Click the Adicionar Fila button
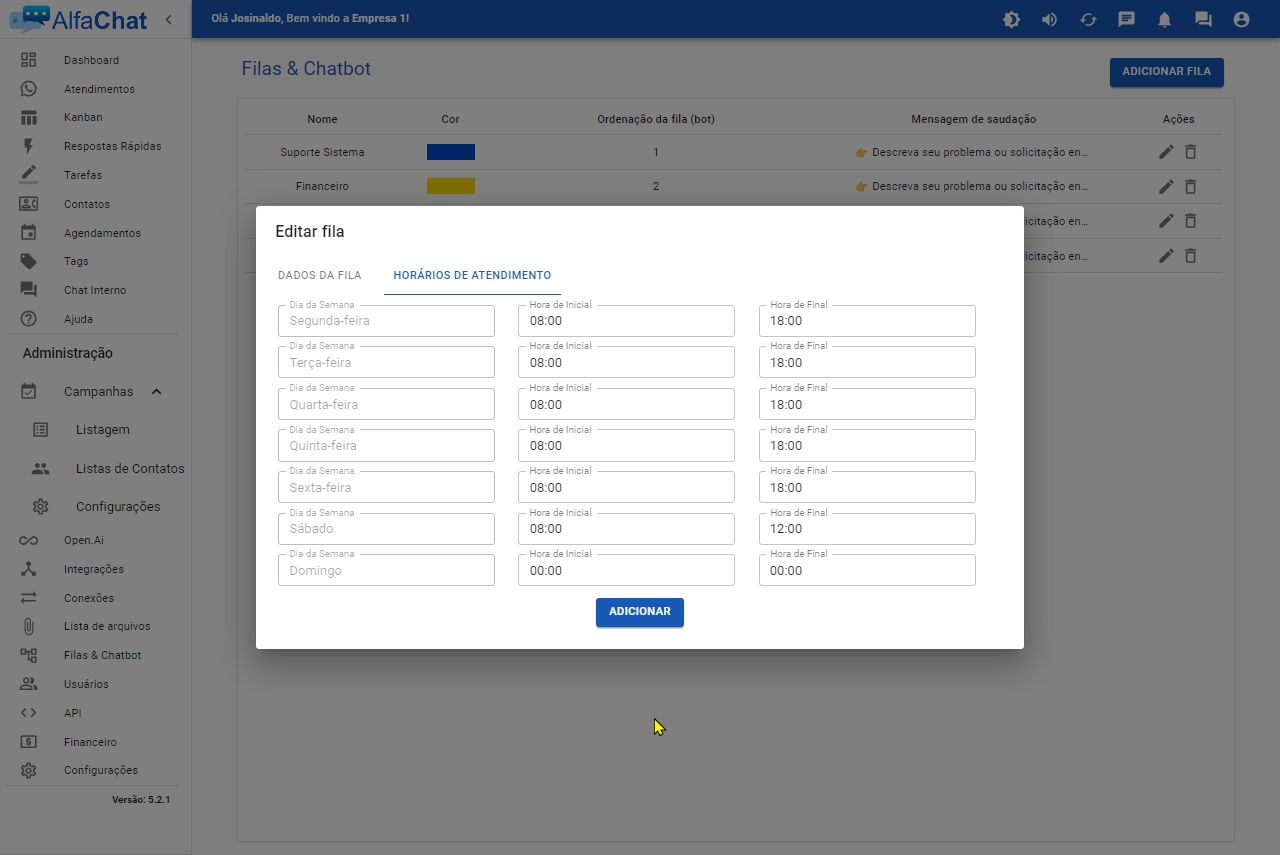Screen dimensions: 1280x855 click(x=1166, y=72)
